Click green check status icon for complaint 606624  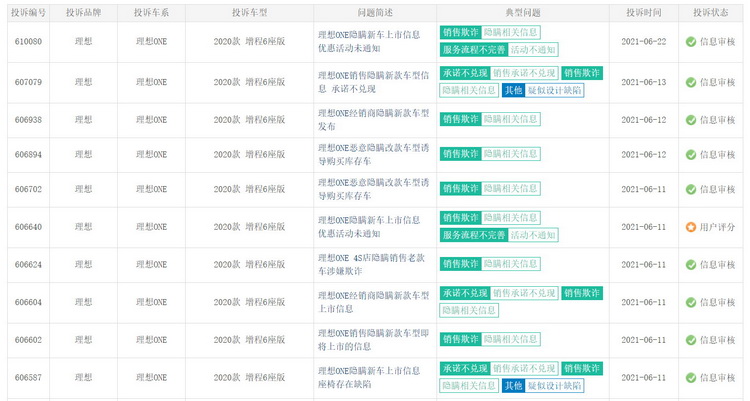pyautogui.click(x=691, y=265)
